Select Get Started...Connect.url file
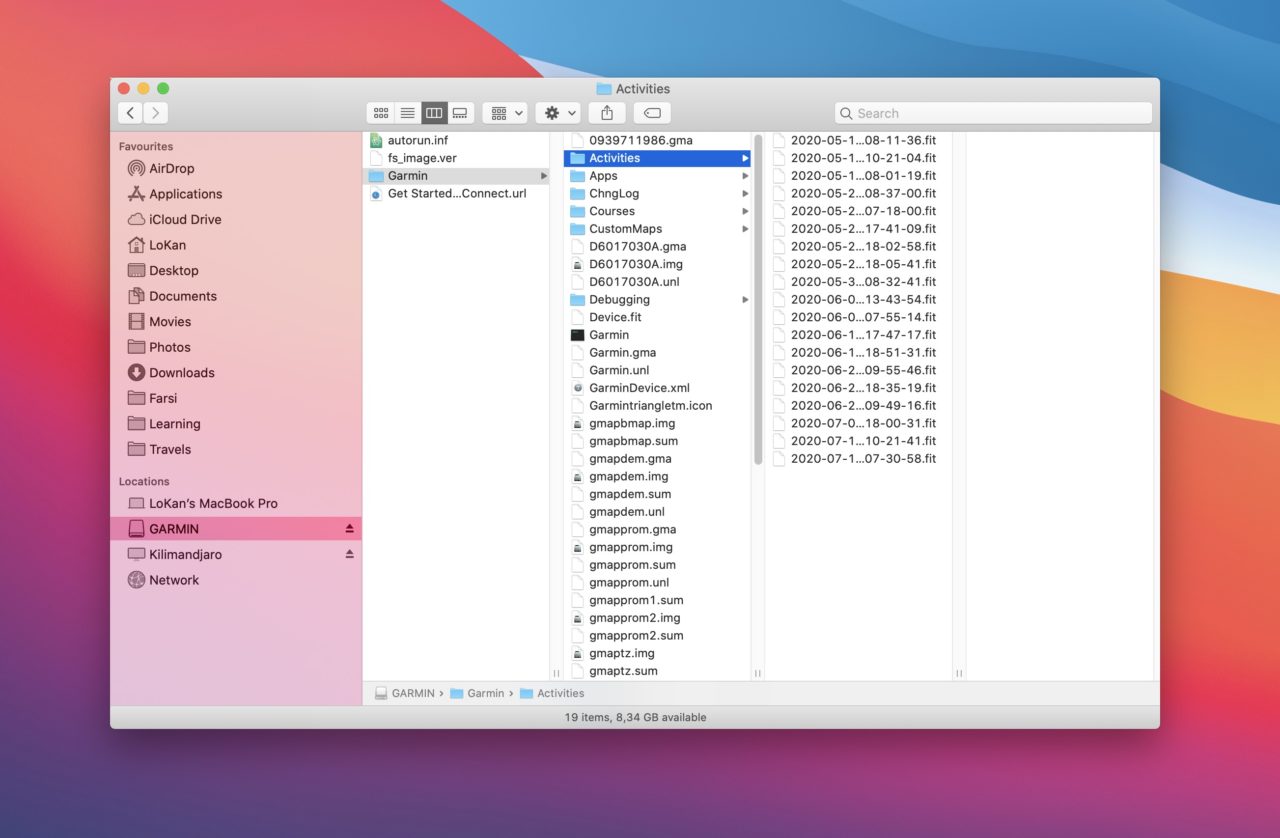 457,194
